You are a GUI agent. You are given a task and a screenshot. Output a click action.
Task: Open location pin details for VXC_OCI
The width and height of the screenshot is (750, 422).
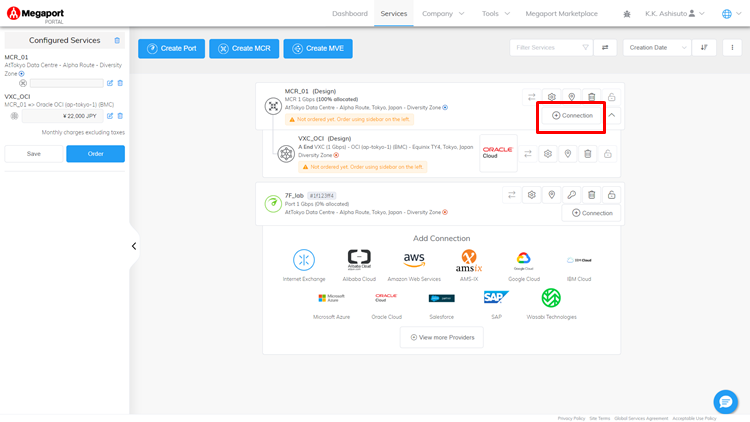click(567, 154)
